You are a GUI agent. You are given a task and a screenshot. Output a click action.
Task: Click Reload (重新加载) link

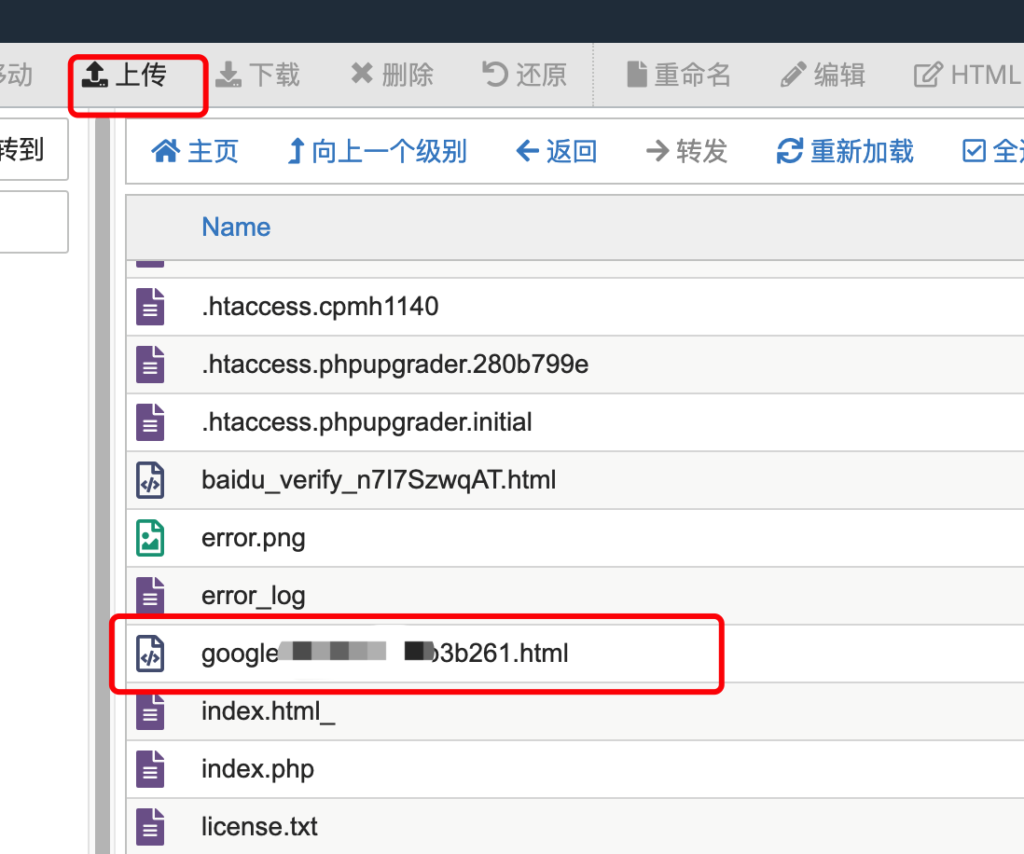pos(845,151)
